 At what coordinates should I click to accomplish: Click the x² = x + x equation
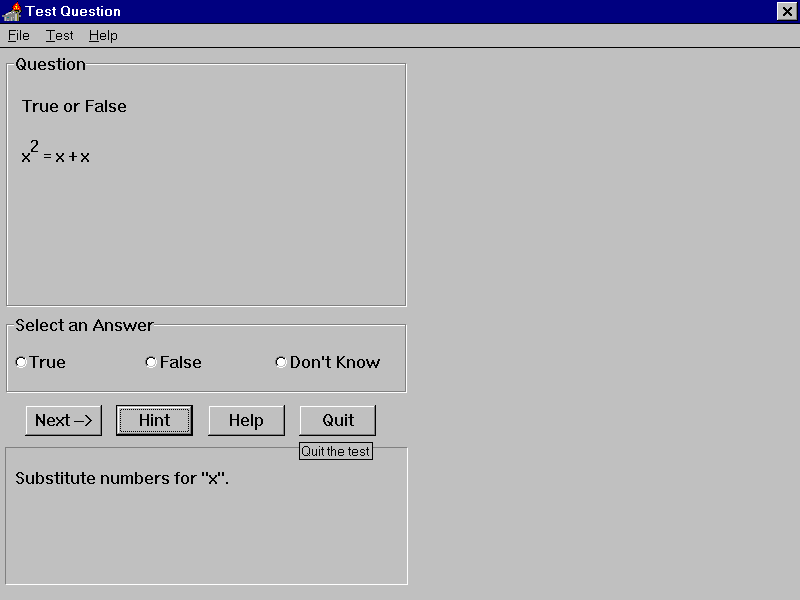(56, 155)
